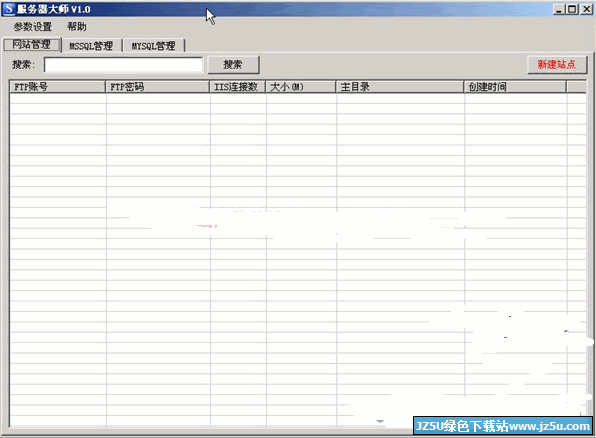Switch to the 网站管理 tab

coord(32,44)
